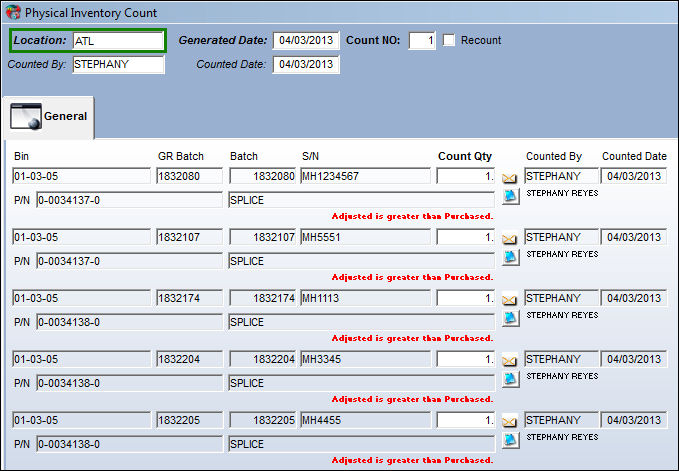The width and height of the screenshot is (679, 471).
Task: Select S/N field MH4455
Action: (365, 420)
